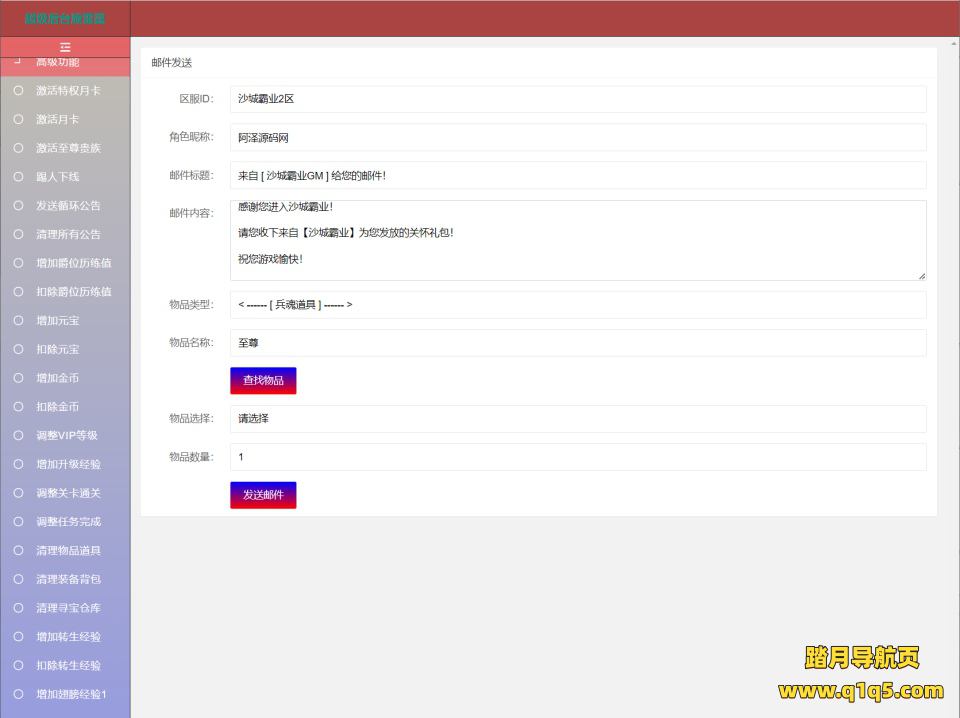Click the 物品数量 quantity field

578,457
